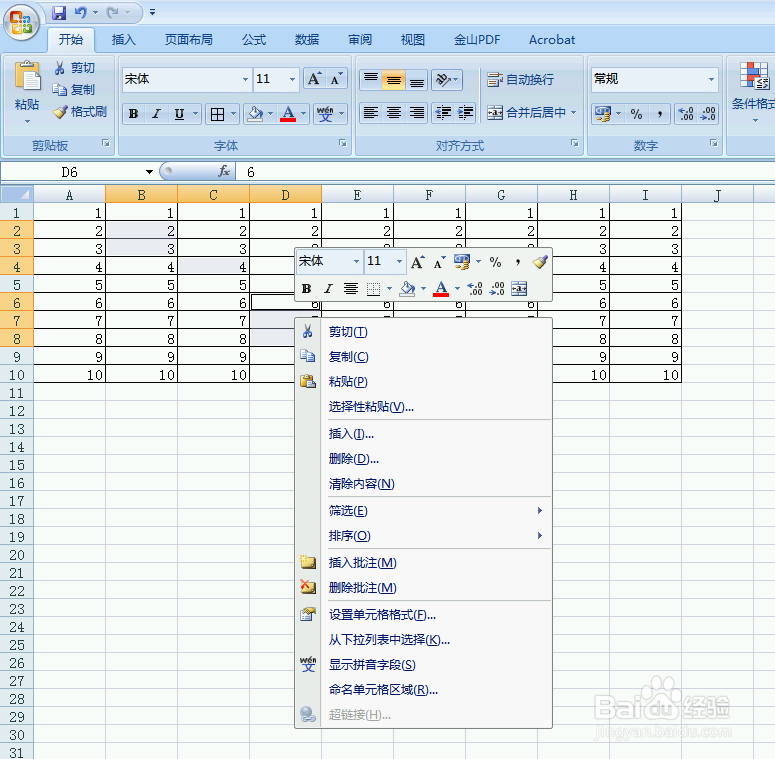
Task: Apply ribbon red font color A
Action: [x=288, y=114]
